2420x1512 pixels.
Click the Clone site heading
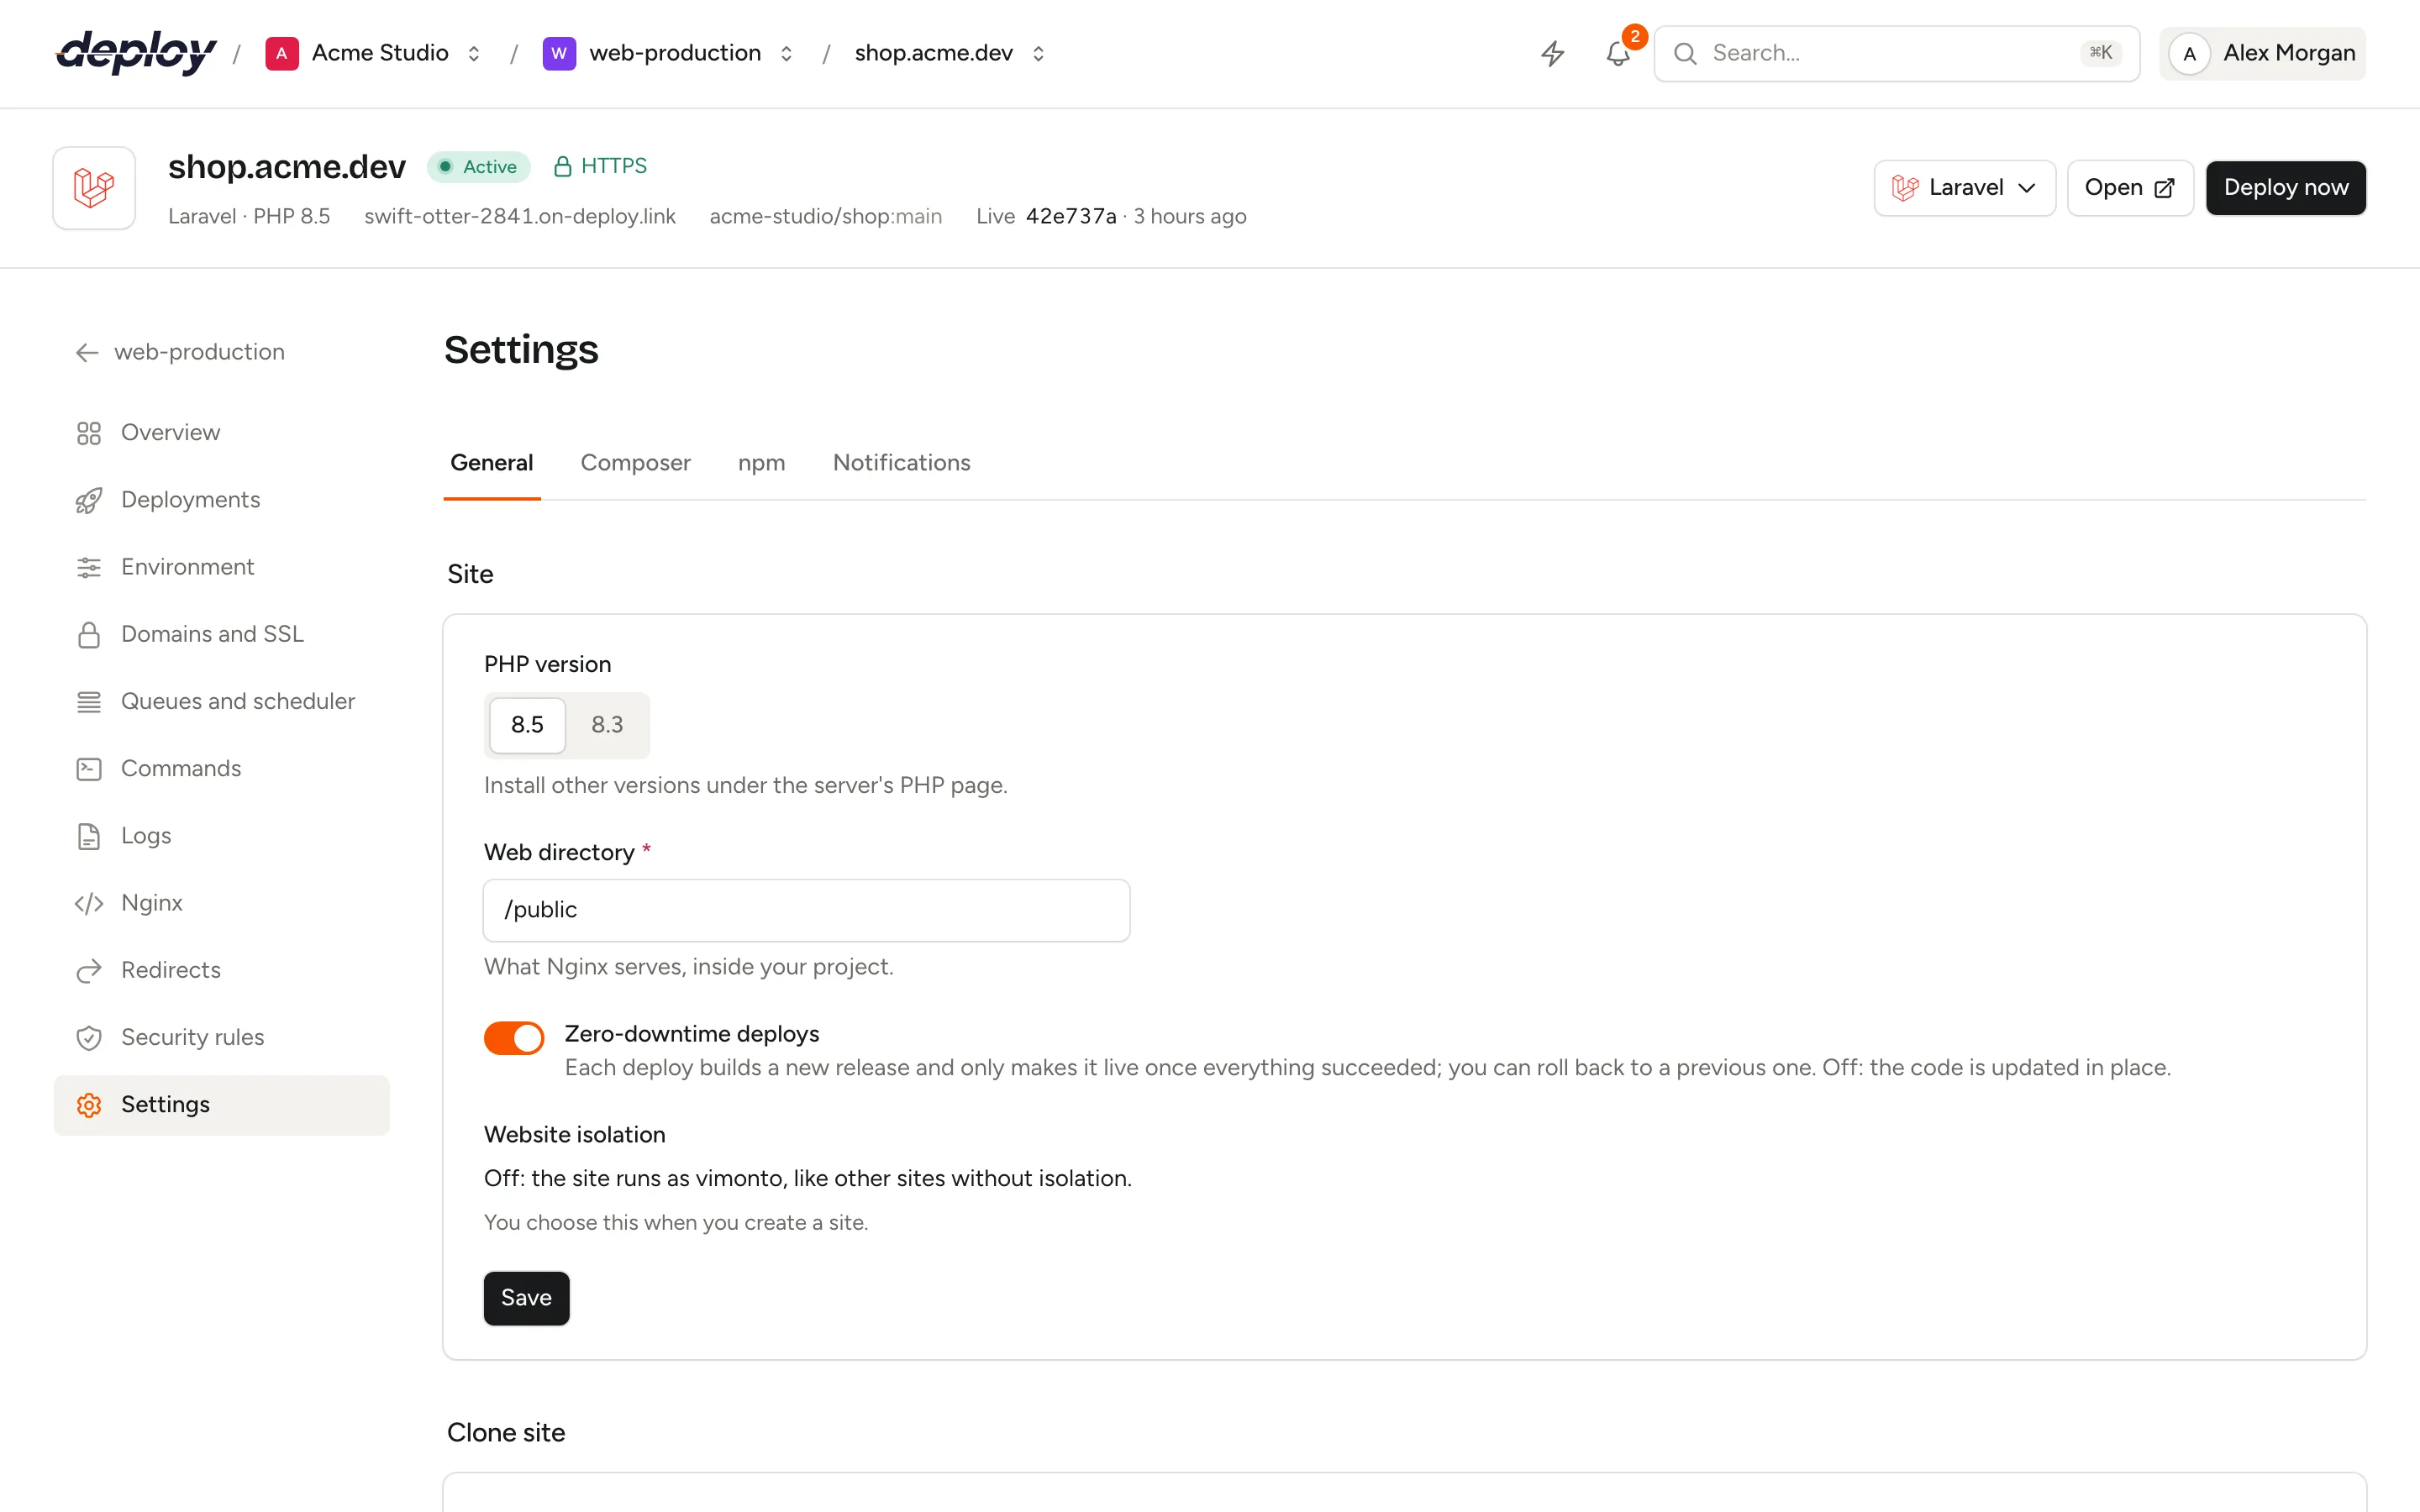[x=506, y=1433]
